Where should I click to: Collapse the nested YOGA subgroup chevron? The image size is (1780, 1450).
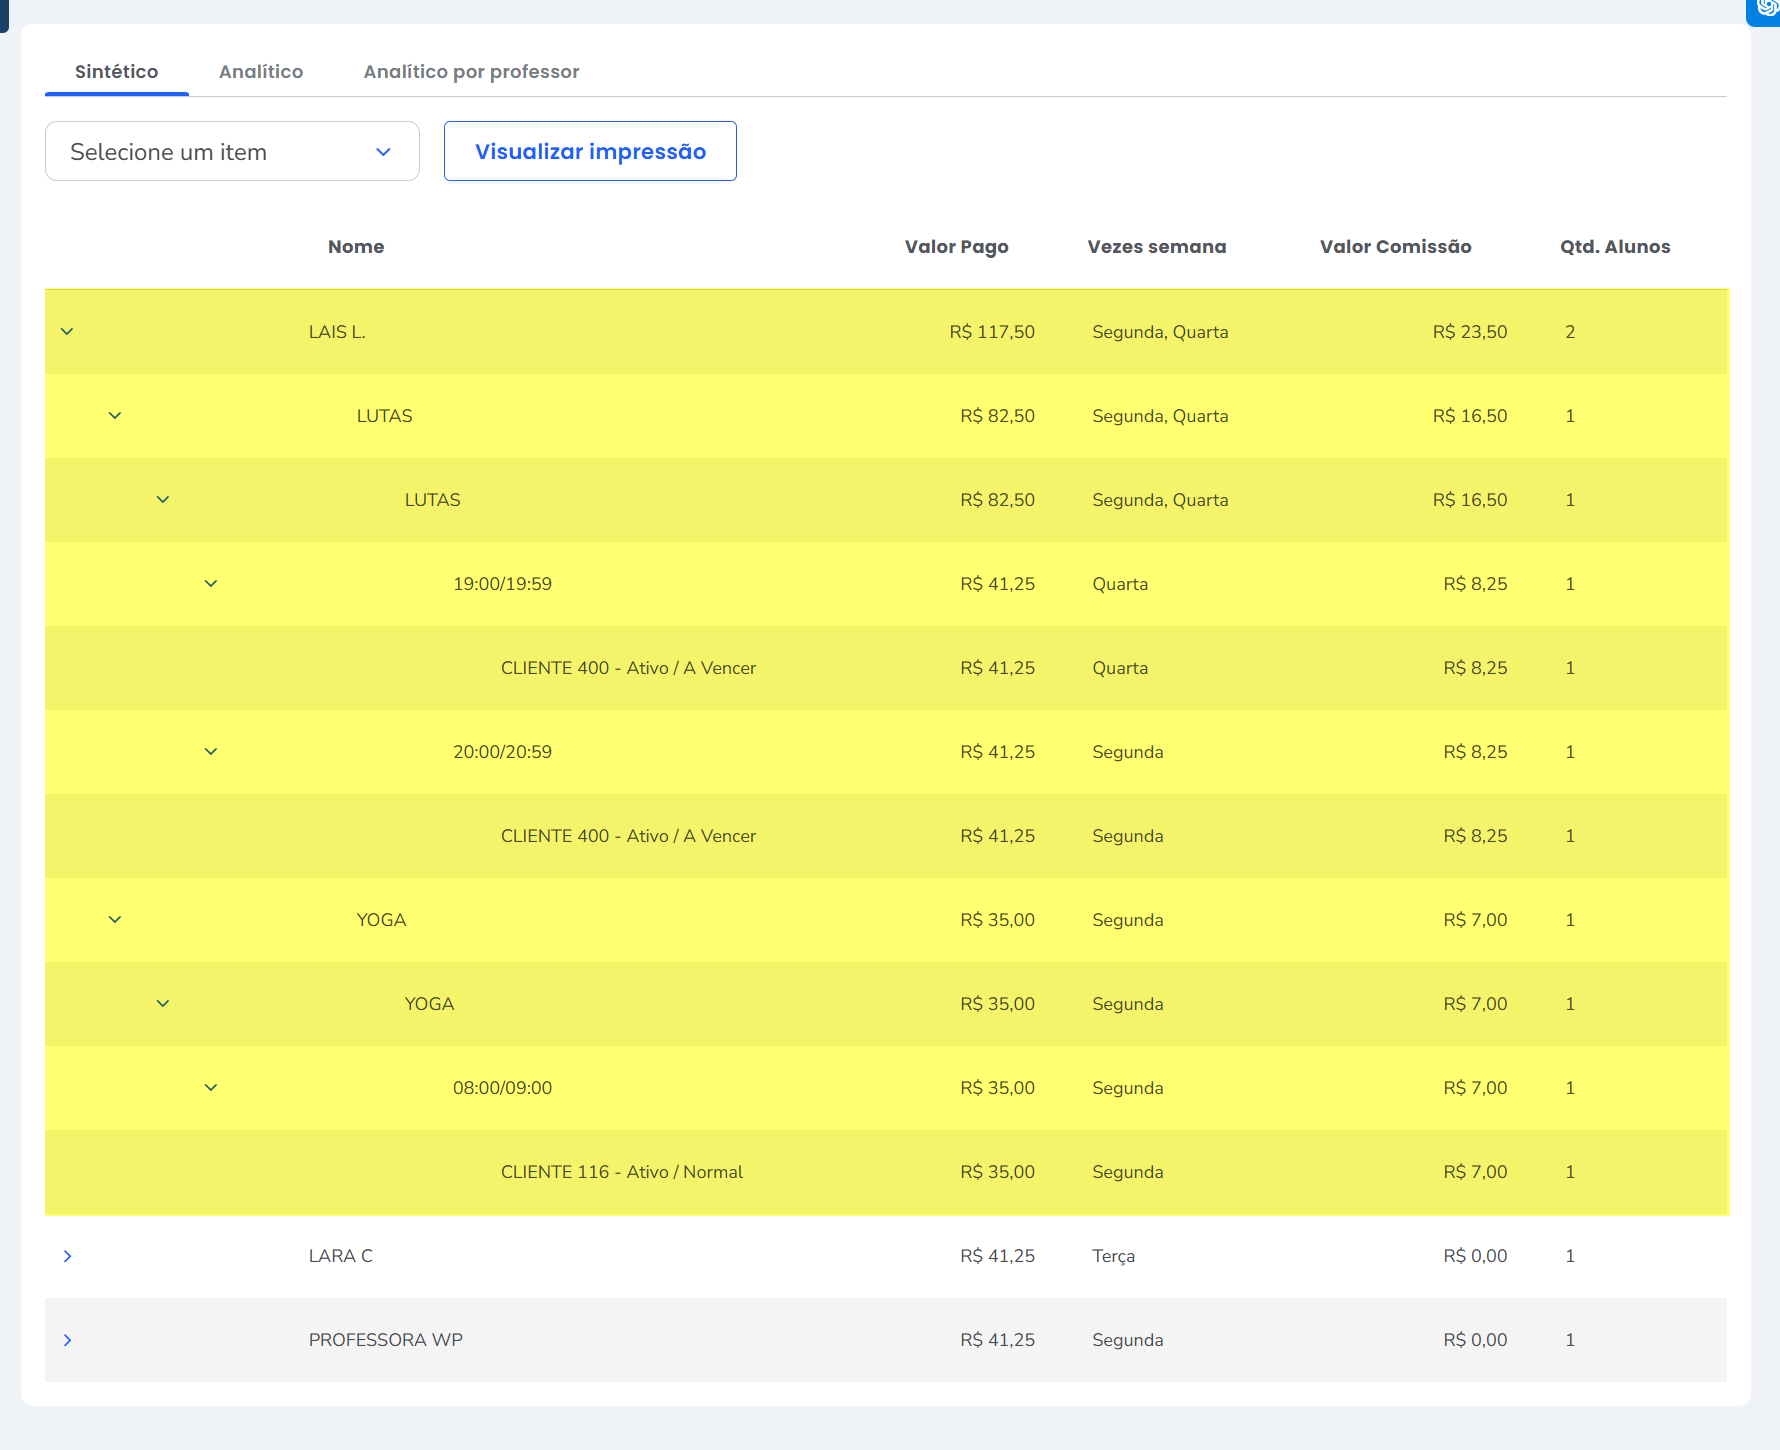163,1004
